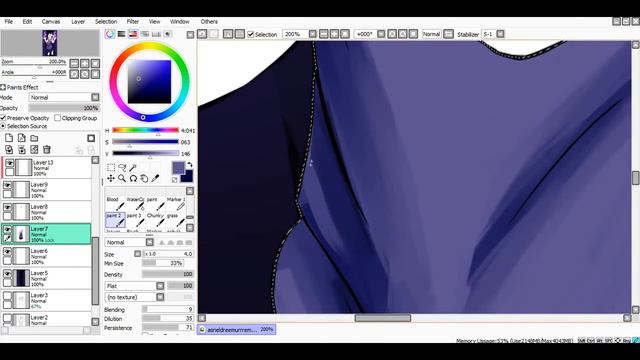The image size is (640, 360).
Task: Click the canvas horizontal scrollbar thumb
Action: (x=382, y=318)
